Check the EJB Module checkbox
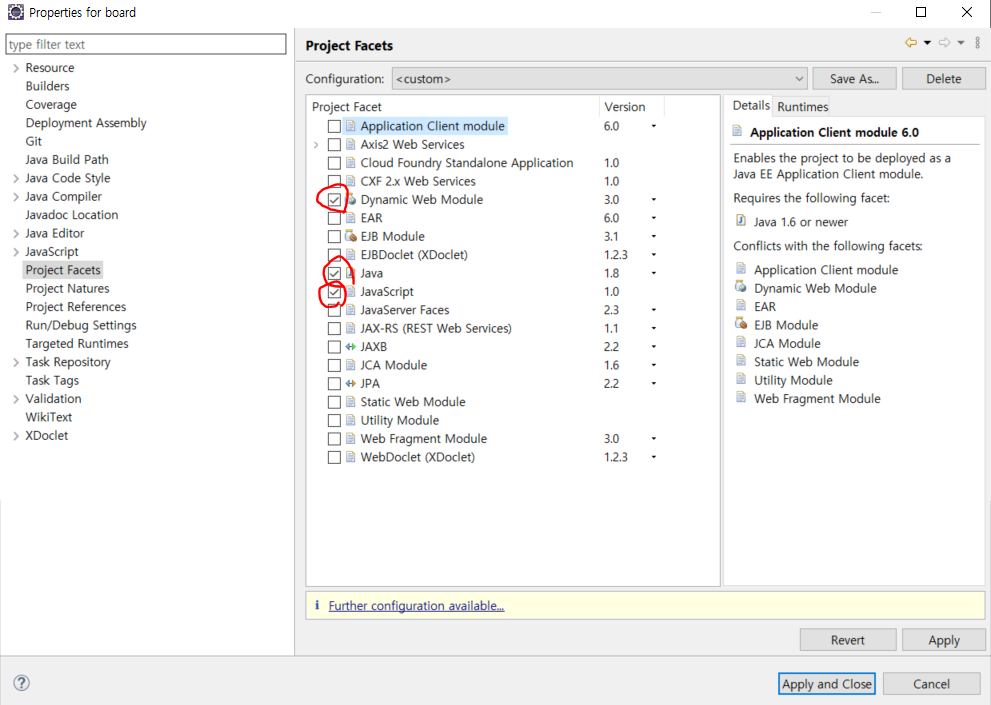Viewport: 991px width, 705px height. pyautogui.click(x=334, y=237)
